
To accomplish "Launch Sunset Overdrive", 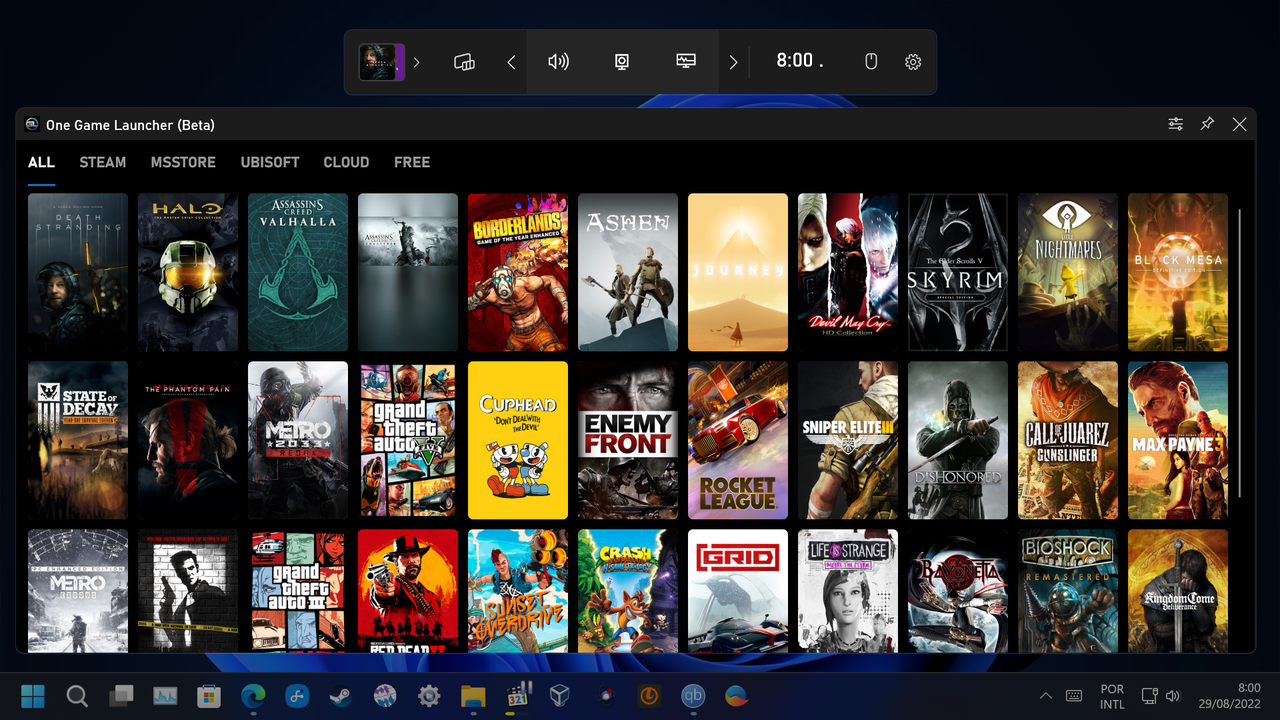I will point(518,591).
